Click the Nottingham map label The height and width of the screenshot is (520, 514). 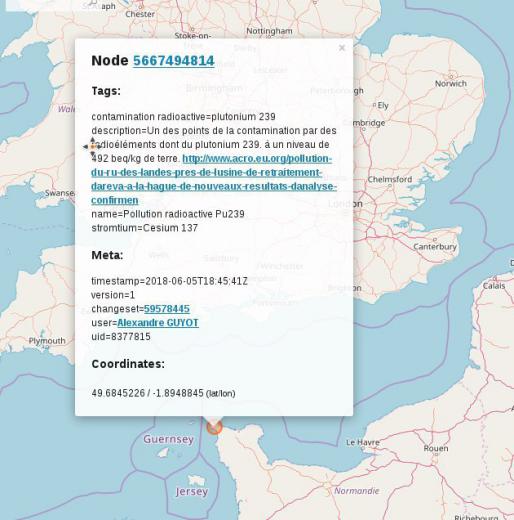[x=269, y=31]
